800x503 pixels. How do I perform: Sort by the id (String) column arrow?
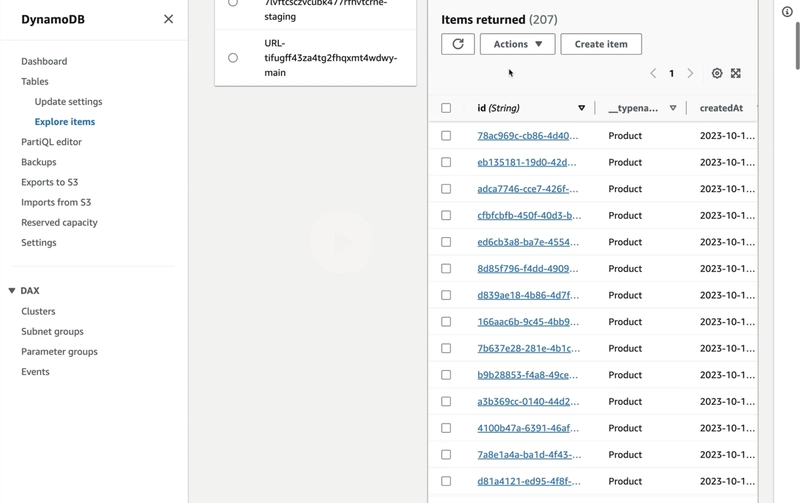[581, 108]
